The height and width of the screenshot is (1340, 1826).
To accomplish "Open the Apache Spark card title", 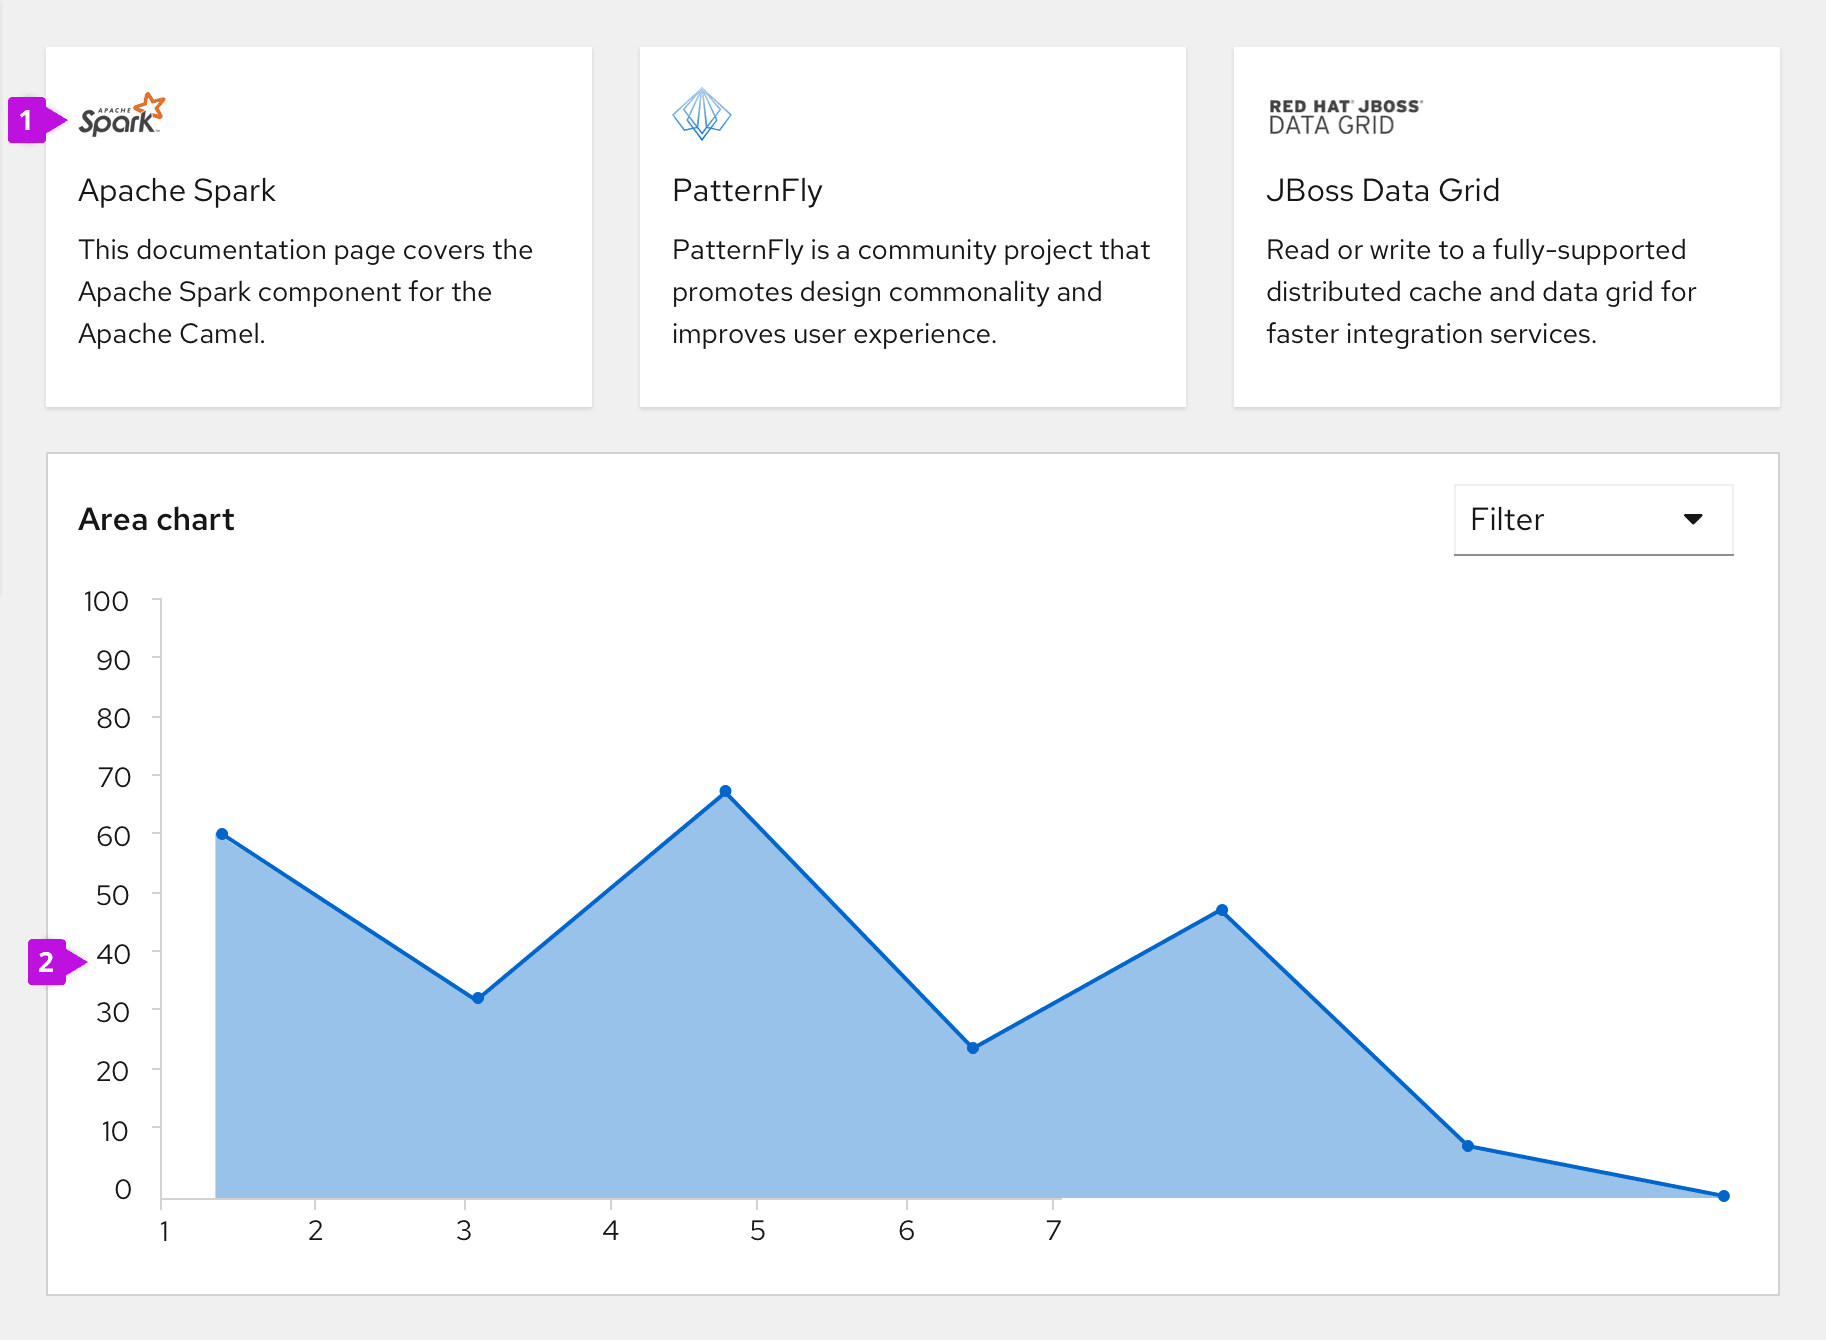I will pos(177,190).
